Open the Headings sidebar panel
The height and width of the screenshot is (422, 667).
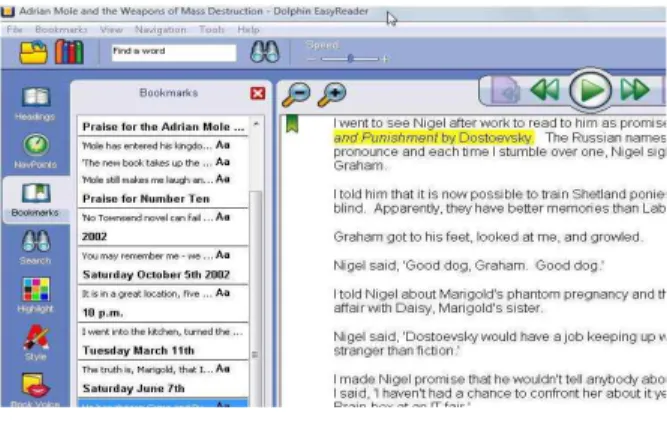pos(35,103)
